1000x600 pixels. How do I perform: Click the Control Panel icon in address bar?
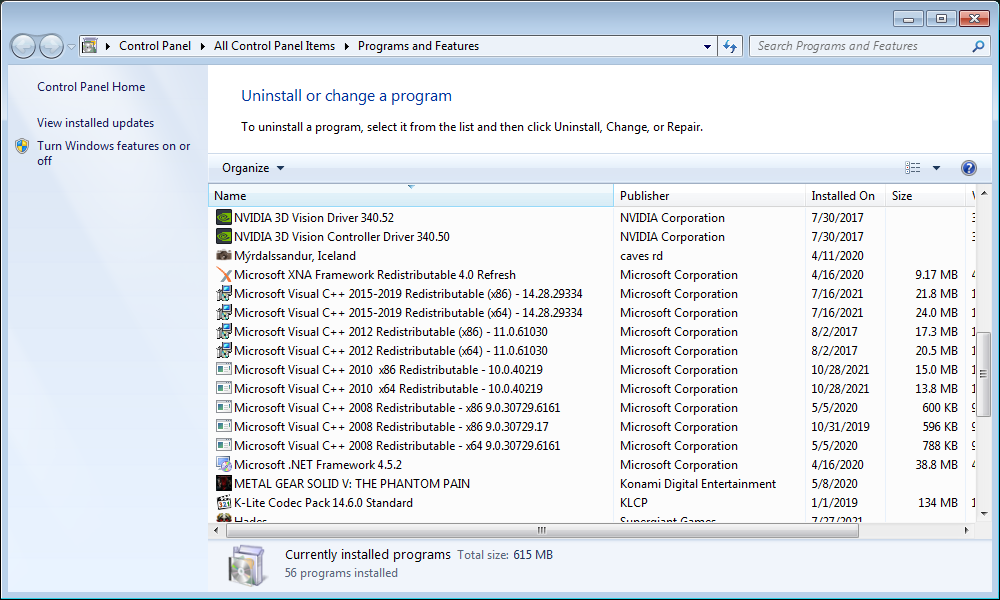pos(90,46)
